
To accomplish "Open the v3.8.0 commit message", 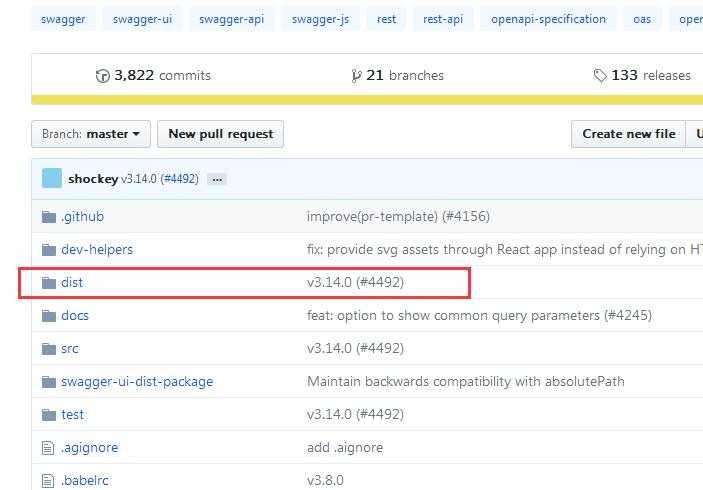I will click(x=325, y=481).
